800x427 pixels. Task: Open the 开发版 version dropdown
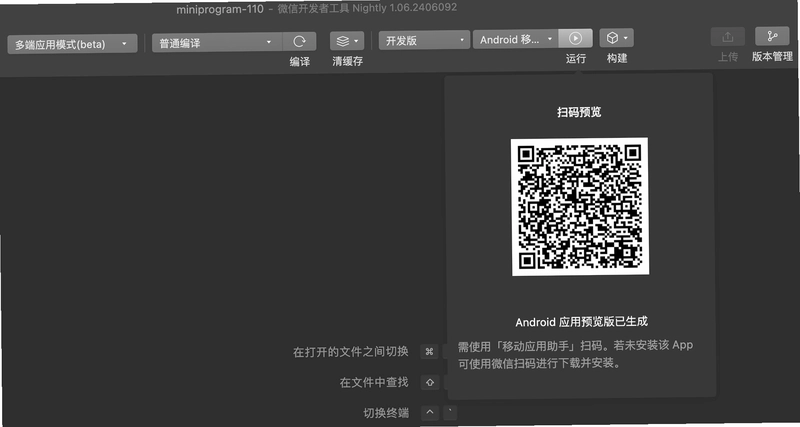tap(424, 40)
